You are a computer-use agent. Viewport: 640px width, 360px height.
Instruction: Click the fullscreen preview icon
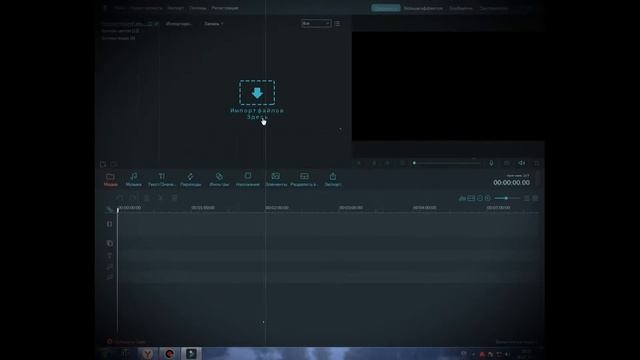(x=537, y=163)
